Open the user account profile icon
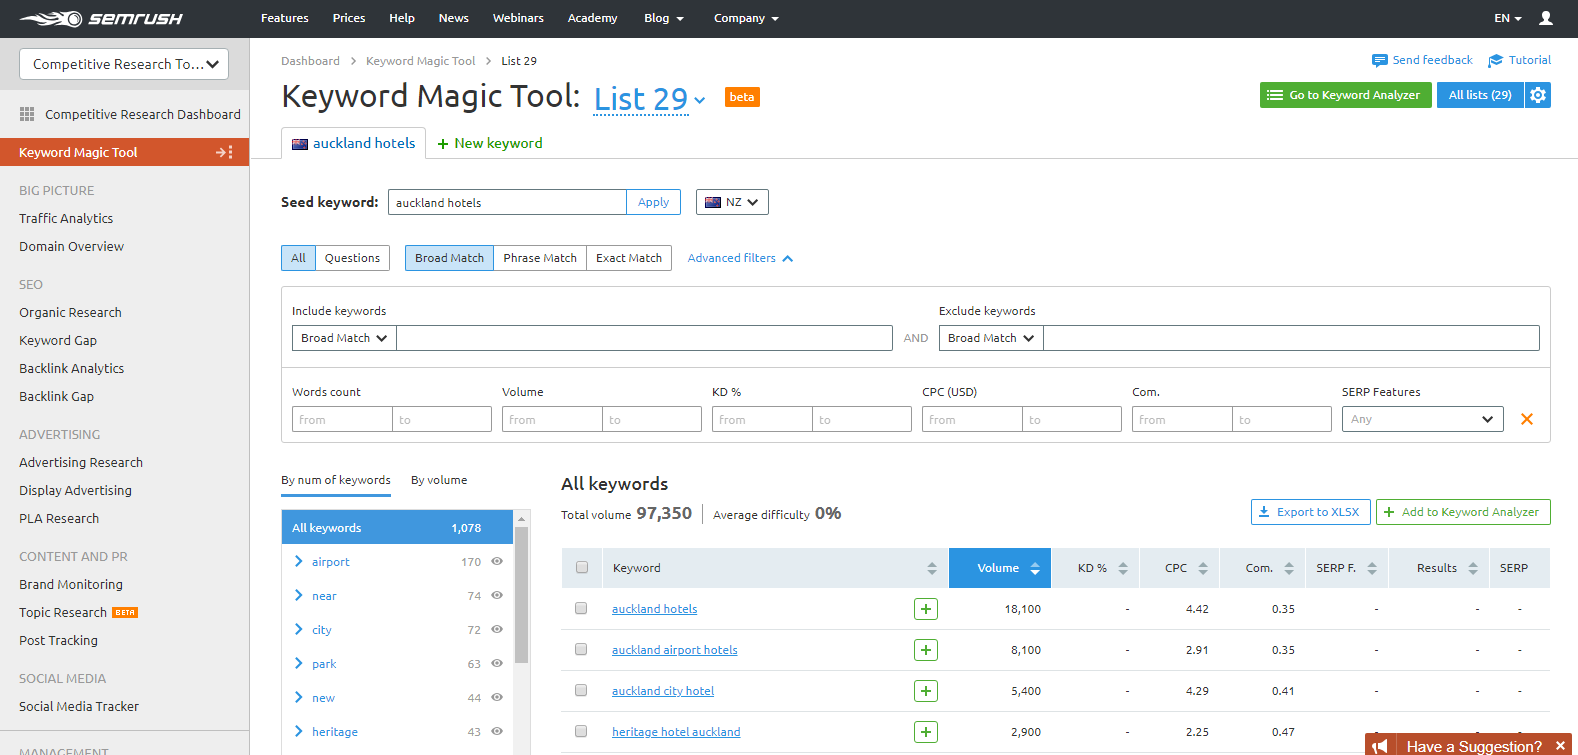Image resolution: width=1578 pixels, height=755 pixels. tap(1546, 18)
